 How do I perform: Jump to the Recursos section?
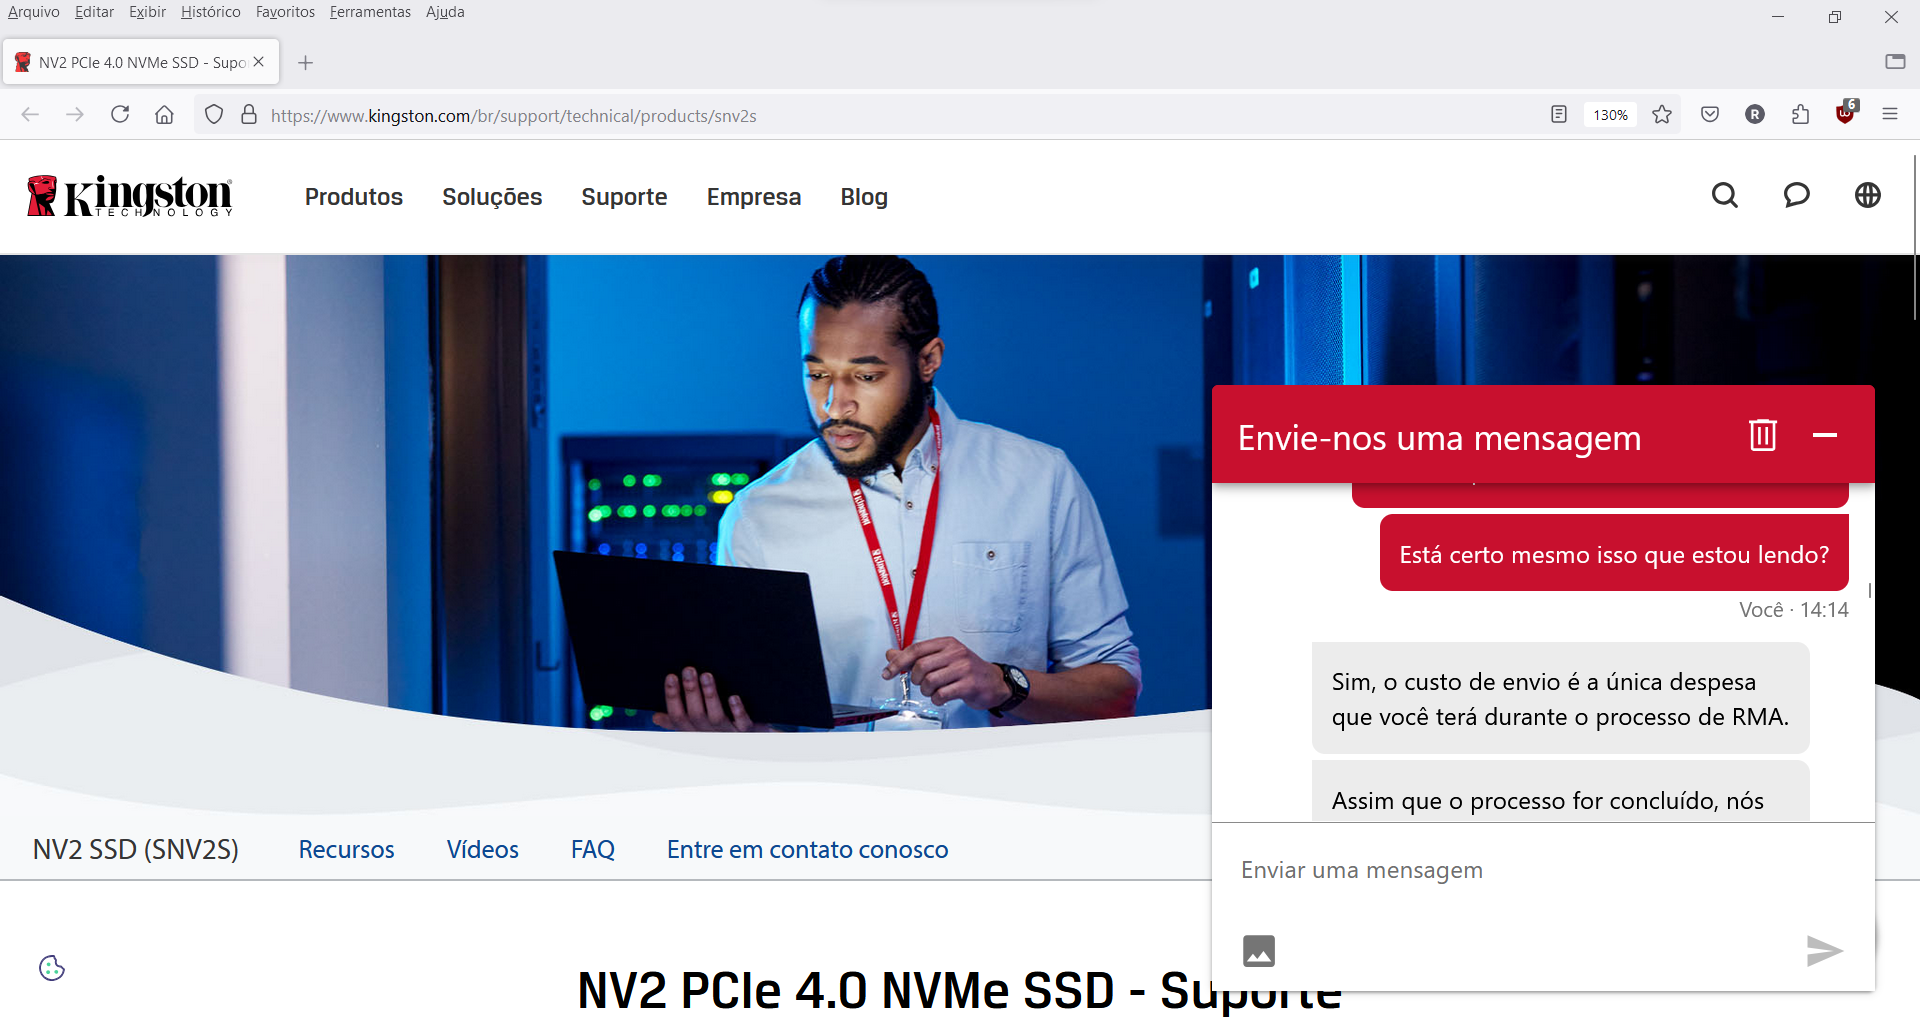coord(347,849)
